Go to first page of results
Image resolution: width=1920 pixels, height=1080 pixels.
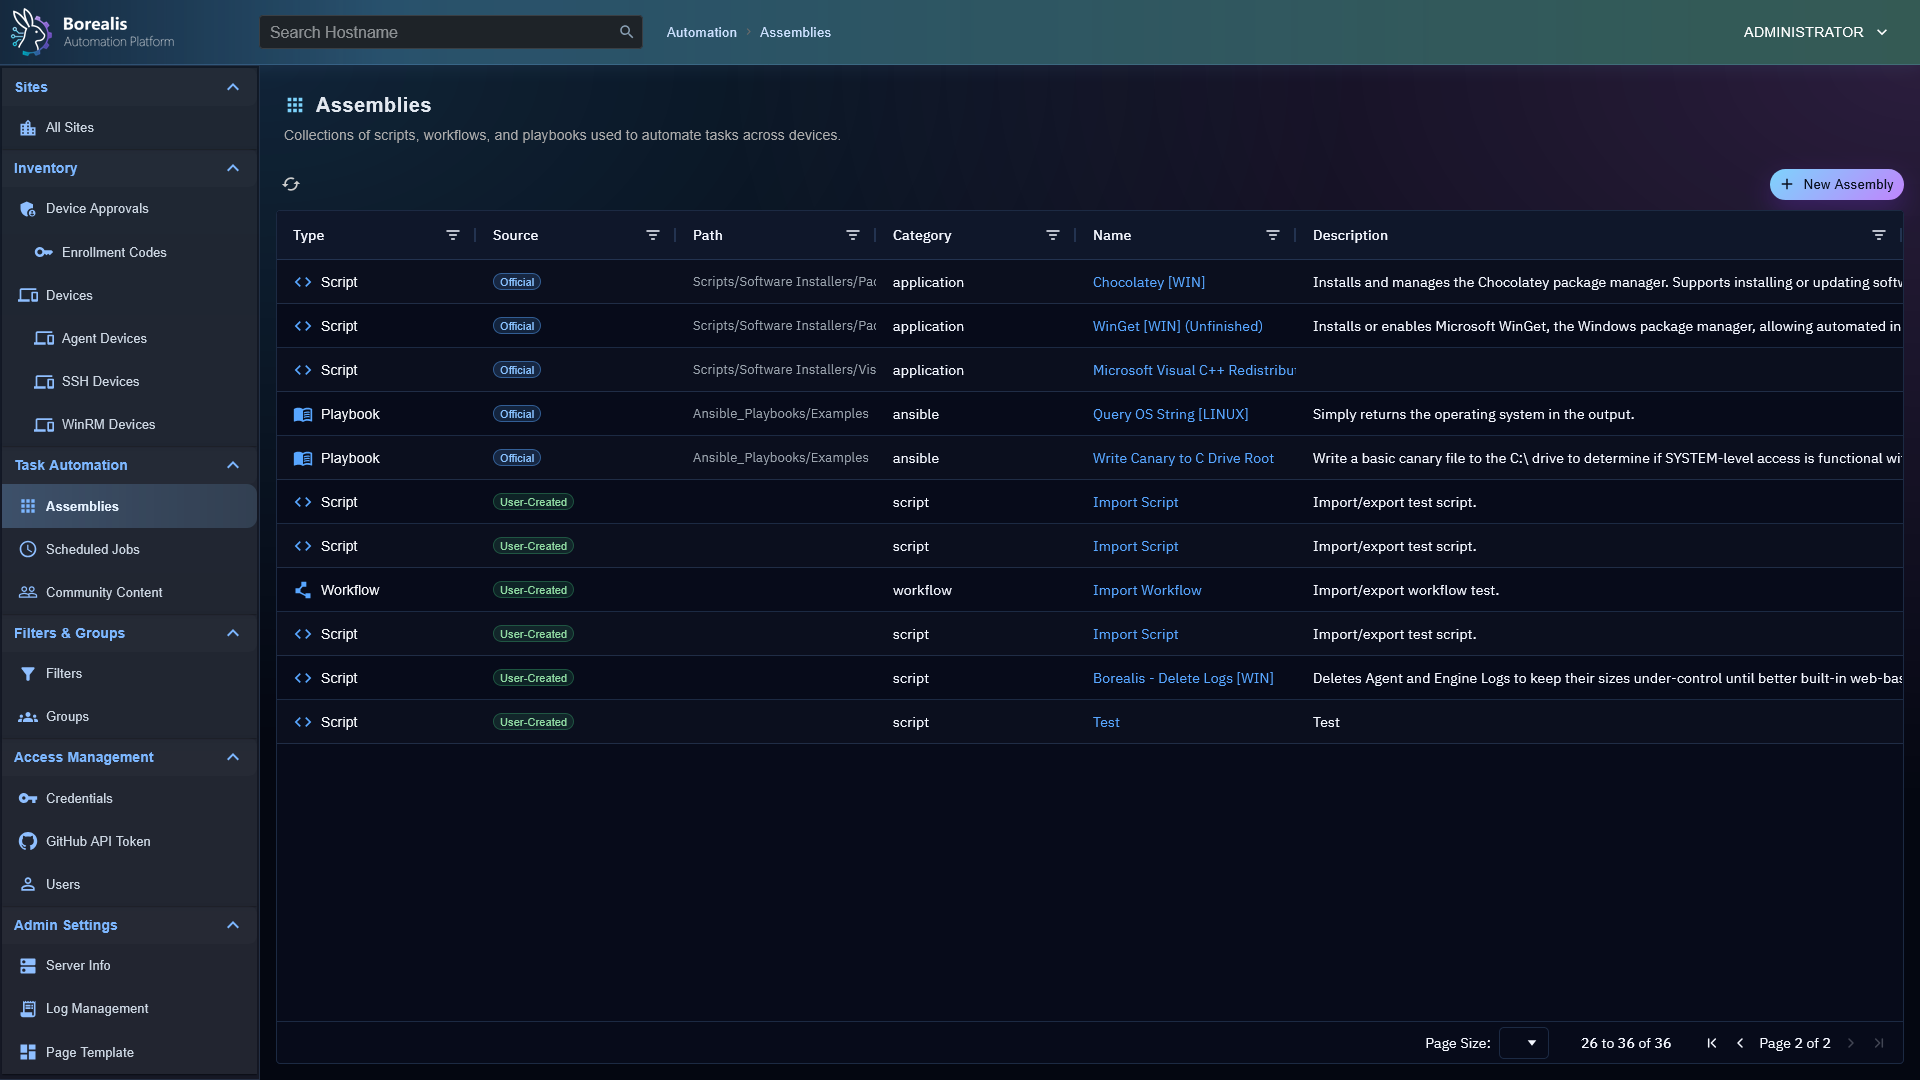(1712, 1043)
